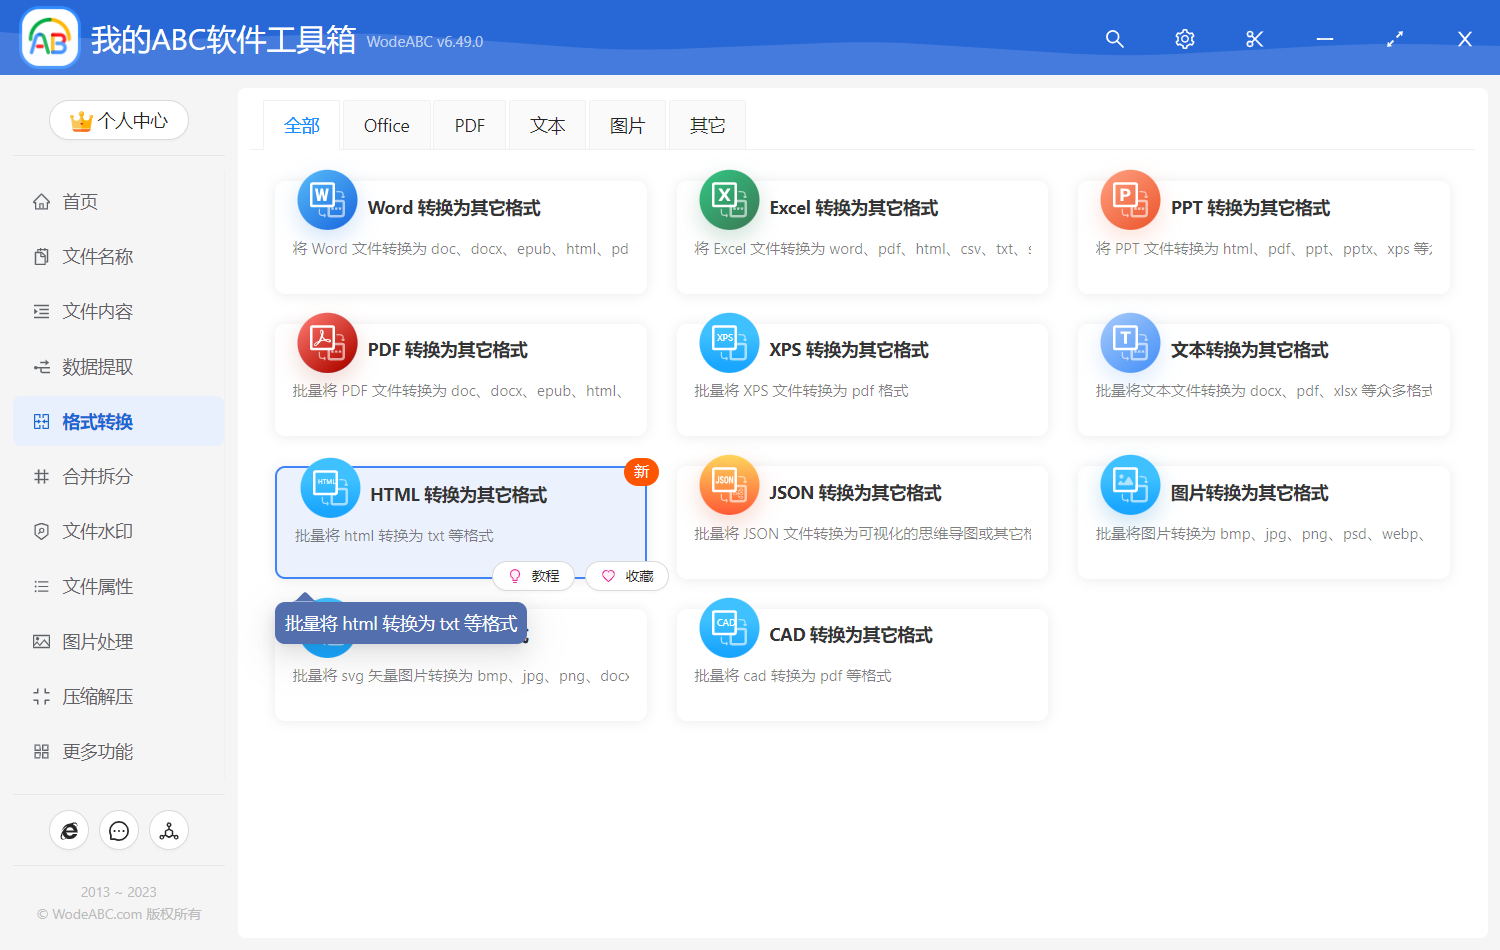Select the PDF conversion tool icon
The height and width of the screenshot is (950, 1500).
coord(327,342)
